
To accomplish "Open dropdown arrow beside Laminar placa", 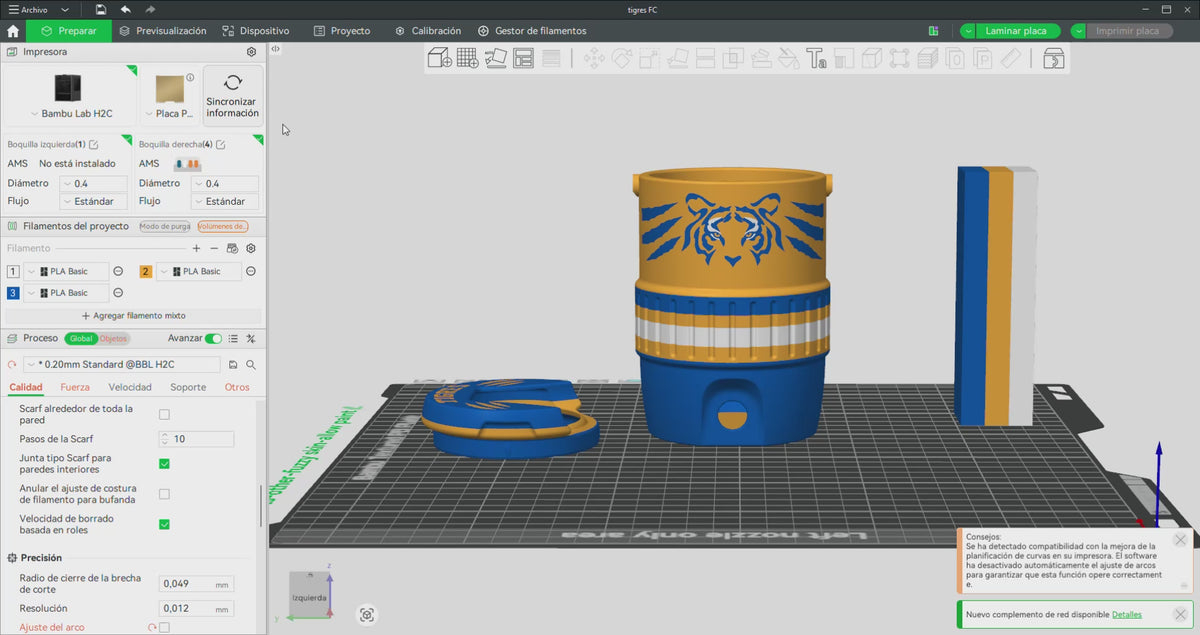I will 968,31.
